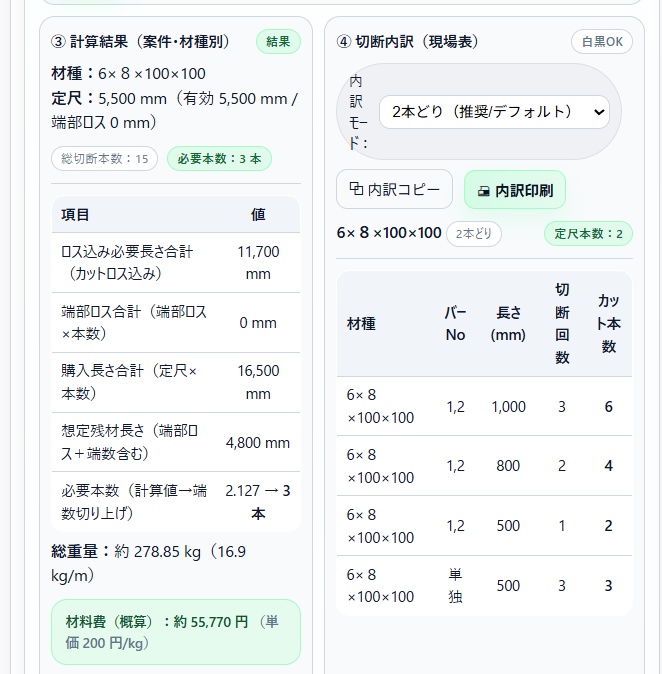Click the 800 length cell

click(x=508, y=466)
